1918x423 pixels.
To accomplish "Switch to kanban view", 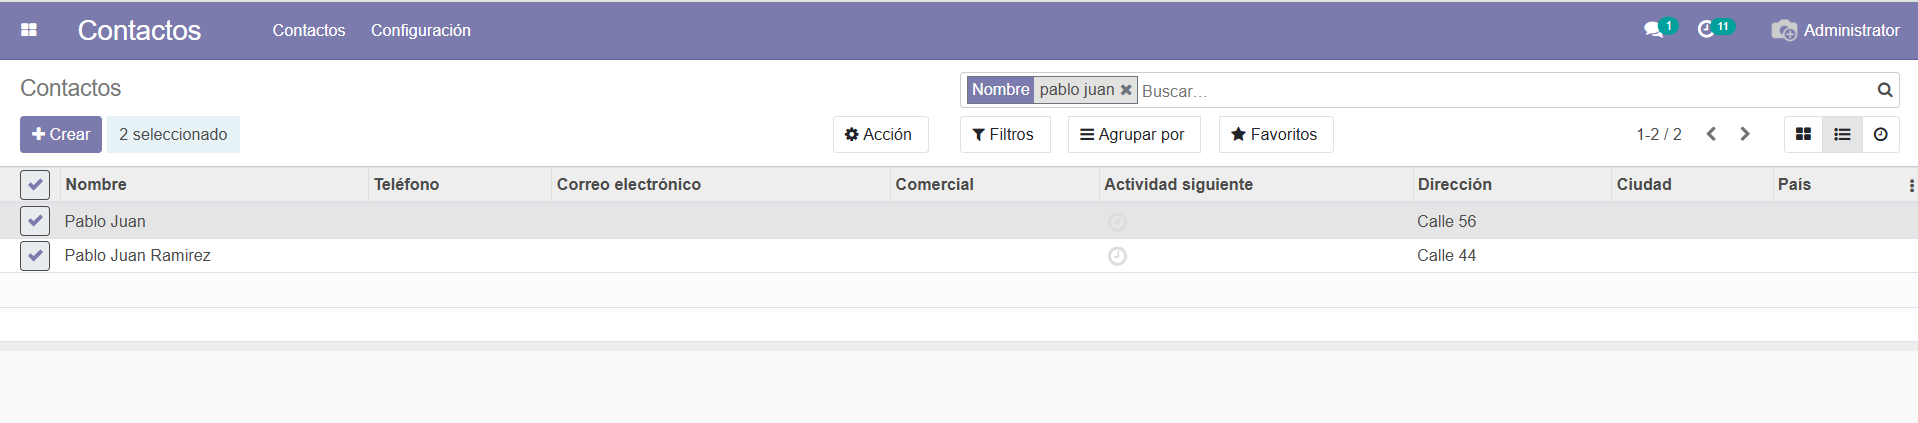I will pos(1803,134).
